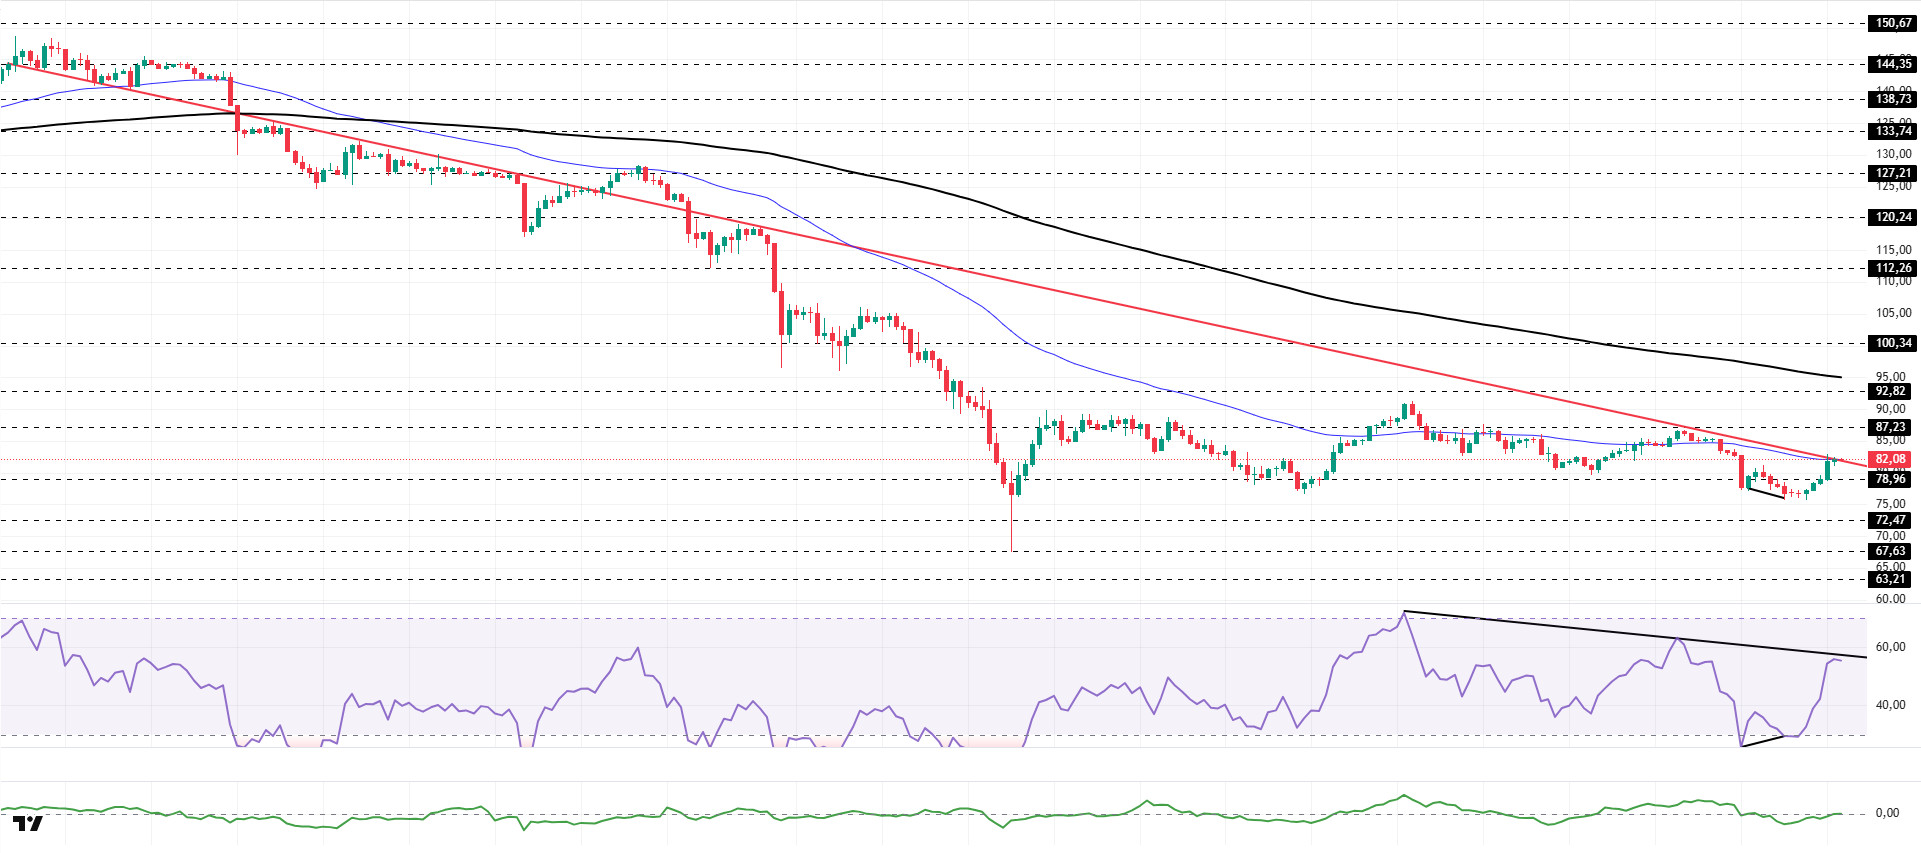The width and height of the screenshot is (1921, 853).
Task: Click the red 82,08 current price label
Action: tap(1889, 460)
